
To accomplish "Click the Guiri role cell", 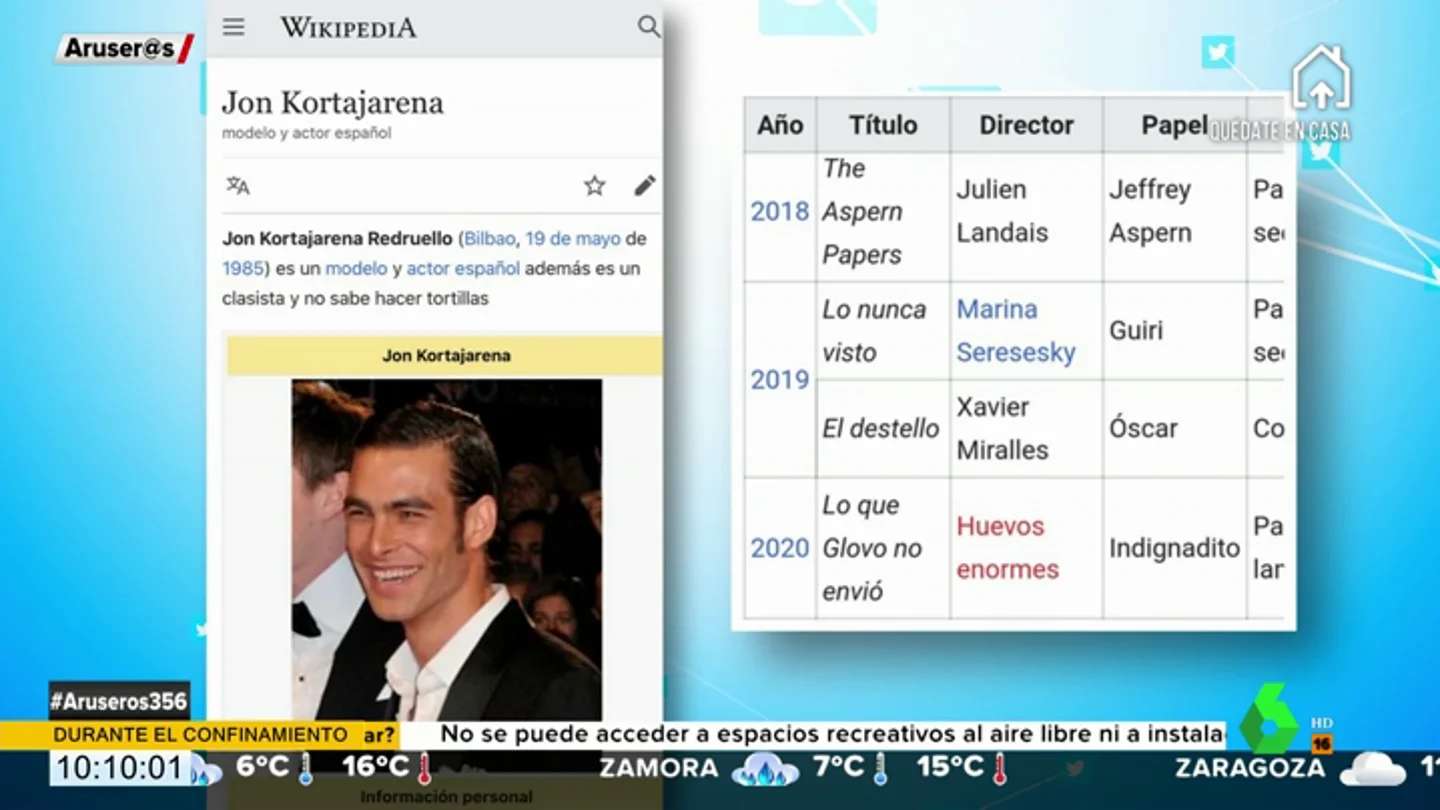I will (1175, 331).
